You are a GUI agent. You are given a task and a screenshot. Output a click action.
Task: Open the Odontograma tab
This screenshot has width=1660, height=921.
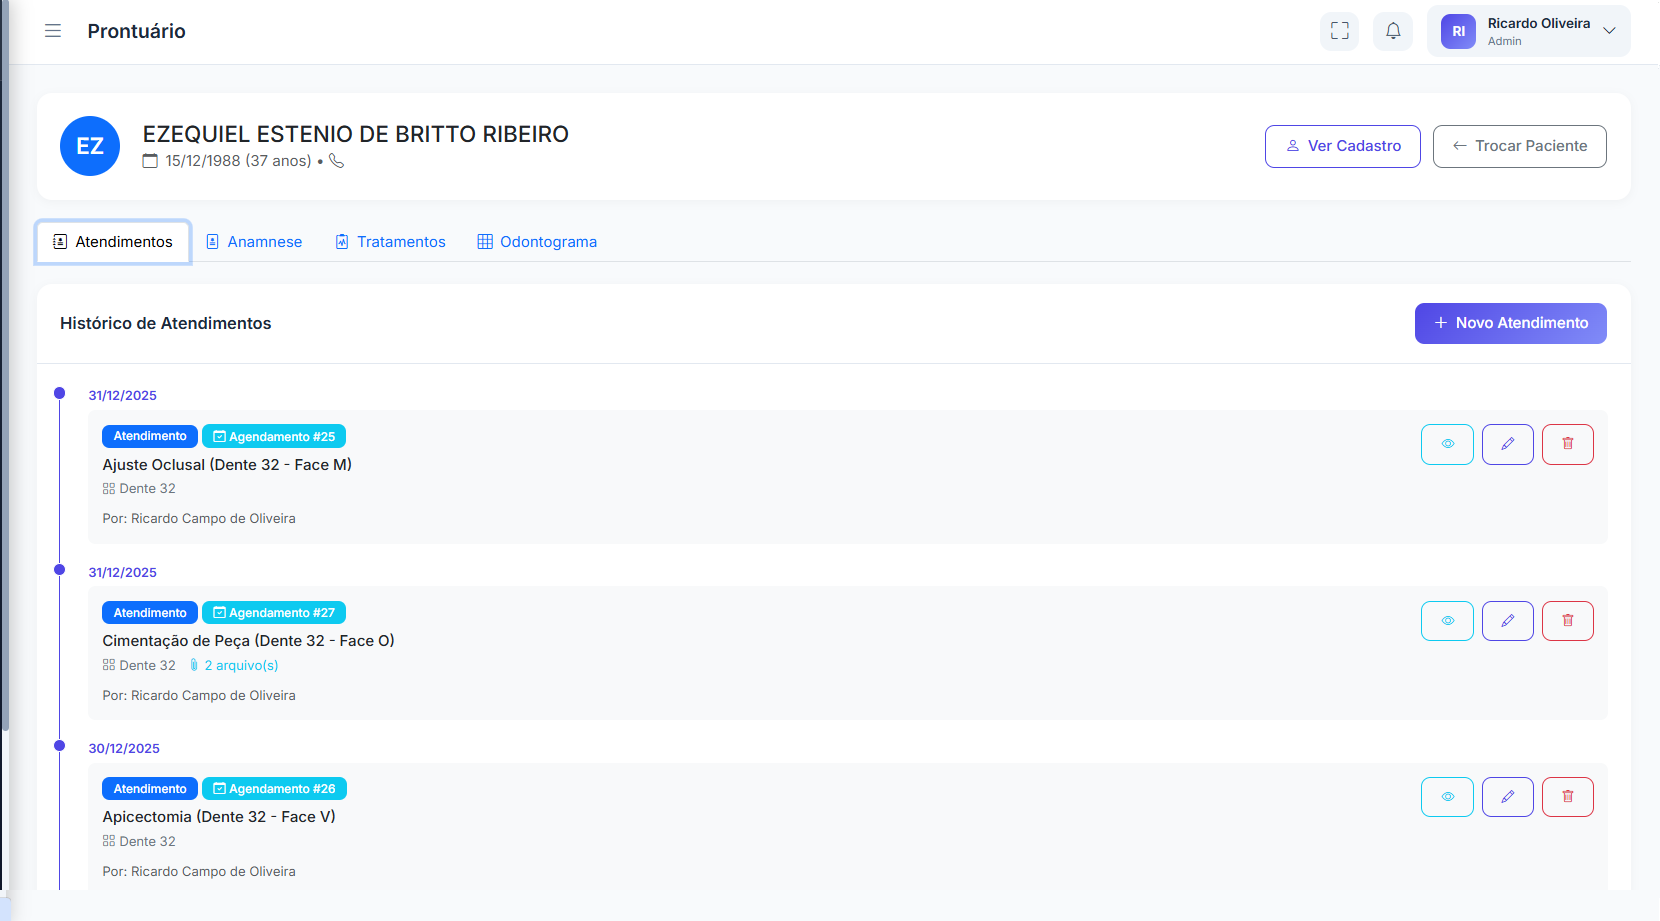tap(537, 242)
